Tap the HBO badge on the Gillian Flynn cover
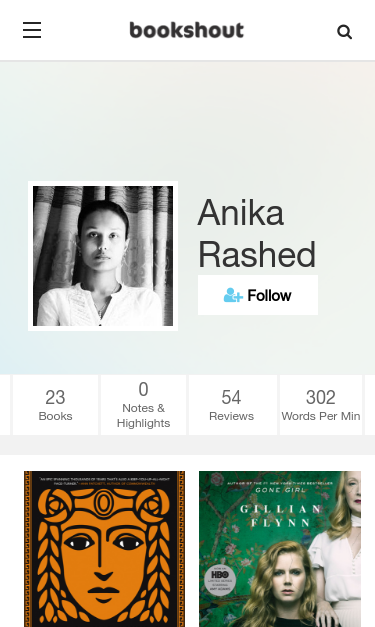Image resolution: width=375 pixels, height=627 pixels. pos(220,579)
